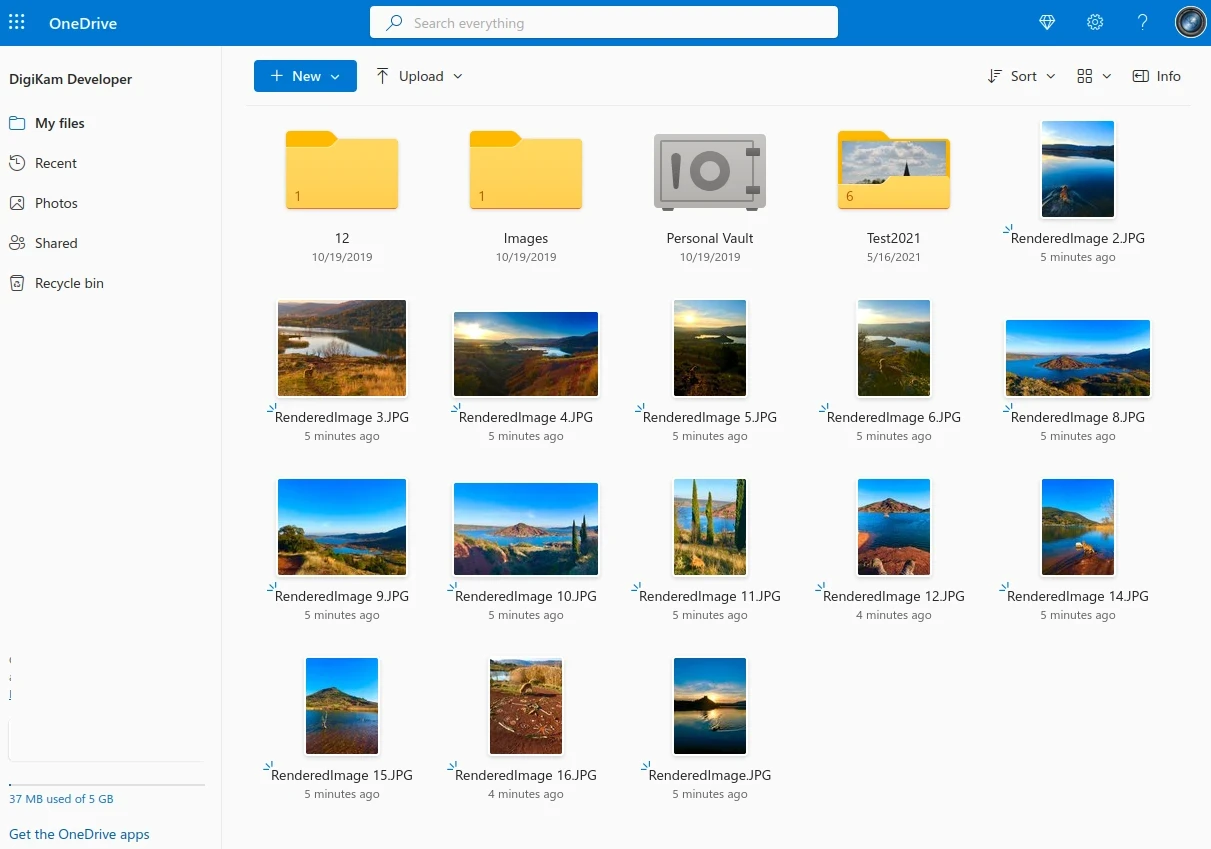Open the account profile picture
1211x849 pixels.
point(1190,22)
